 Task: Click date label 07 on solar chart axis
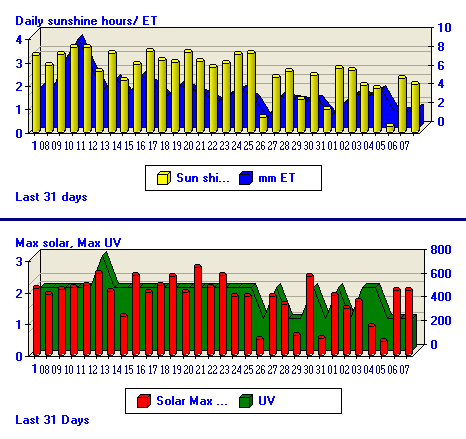click(x=404, y=370)
